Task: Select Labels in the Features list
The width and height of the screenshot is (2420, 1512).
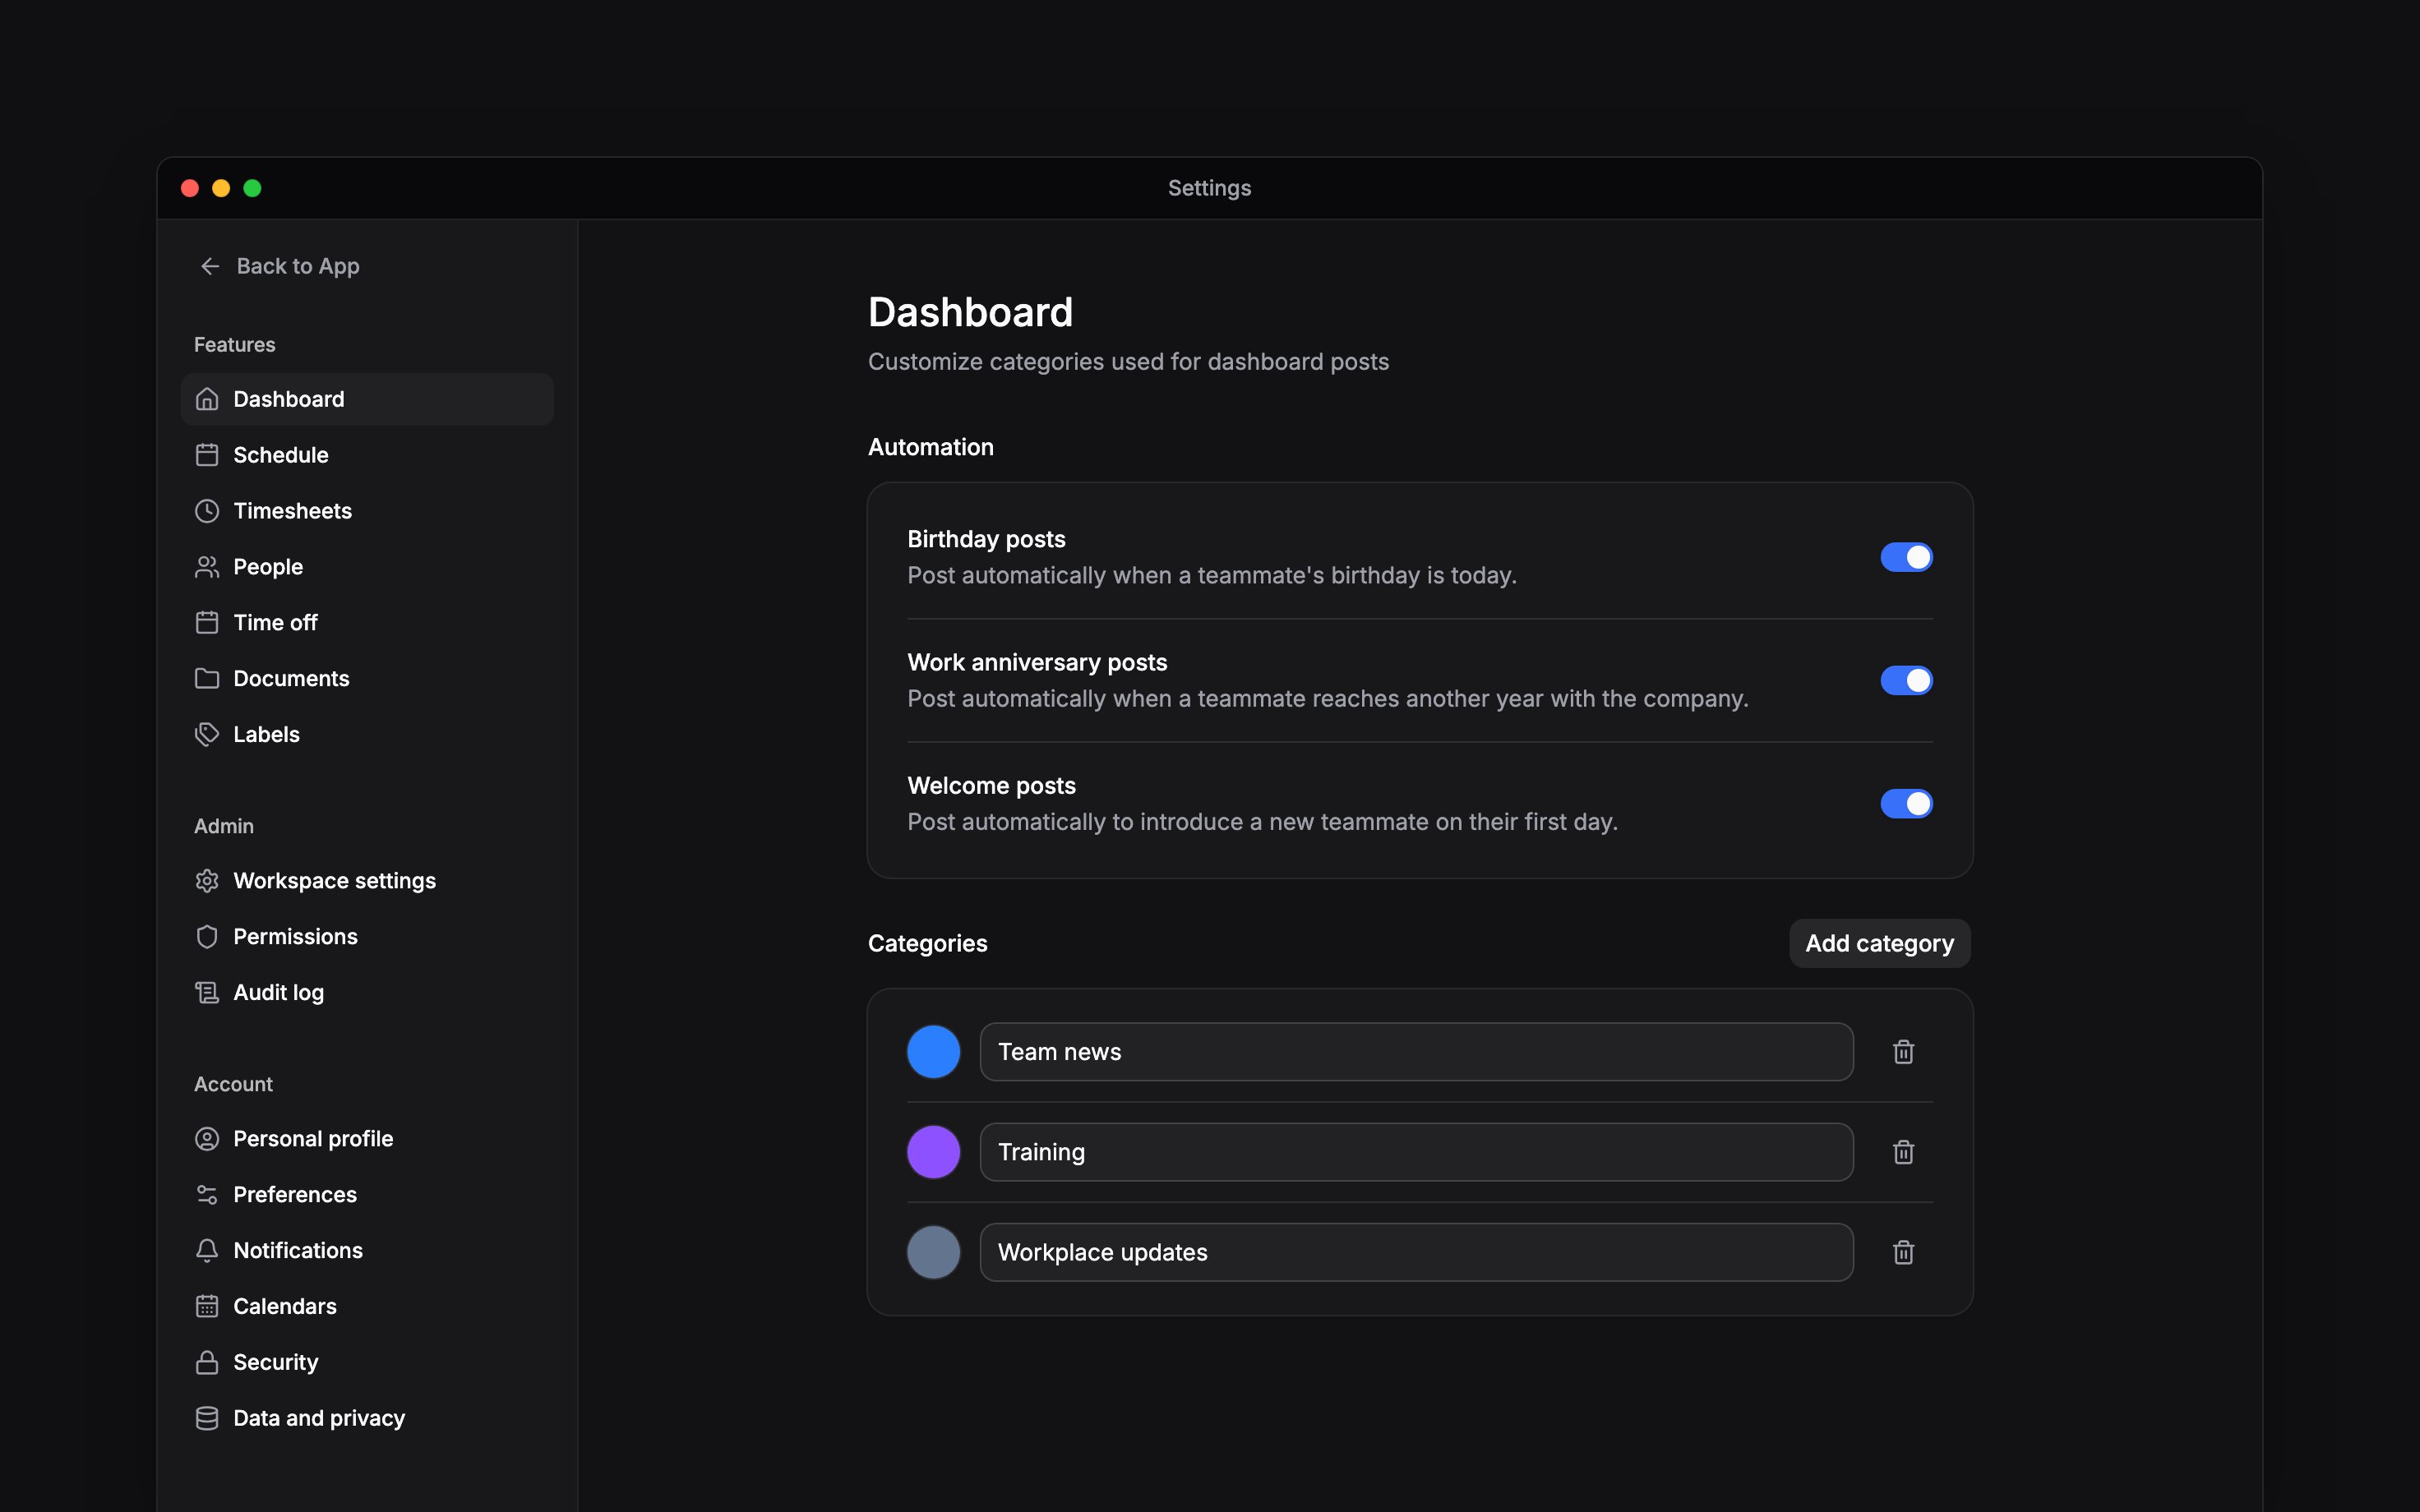Action: pyautogui.click(x=367, y=735)
